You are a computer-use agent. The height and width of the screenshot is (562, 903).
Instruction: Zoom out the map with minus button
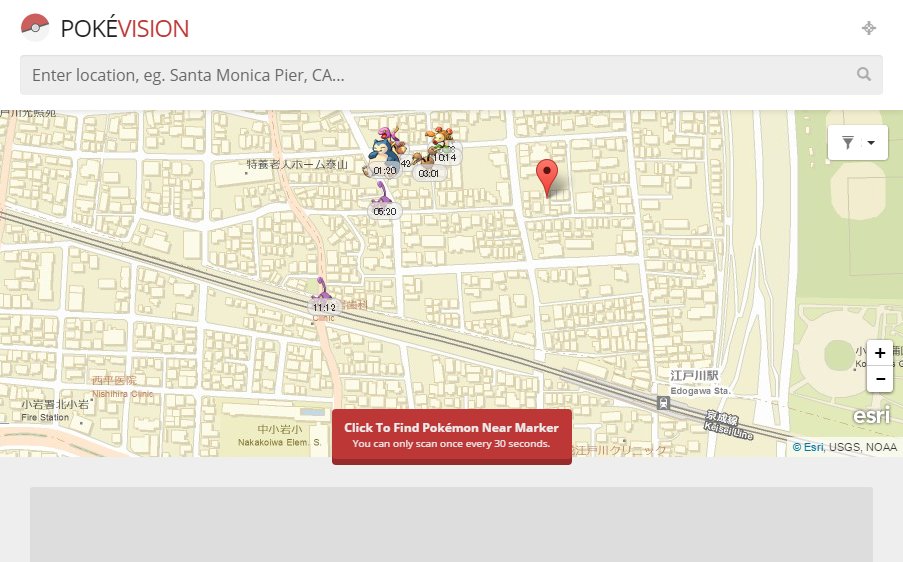click(x=879, y=379)
